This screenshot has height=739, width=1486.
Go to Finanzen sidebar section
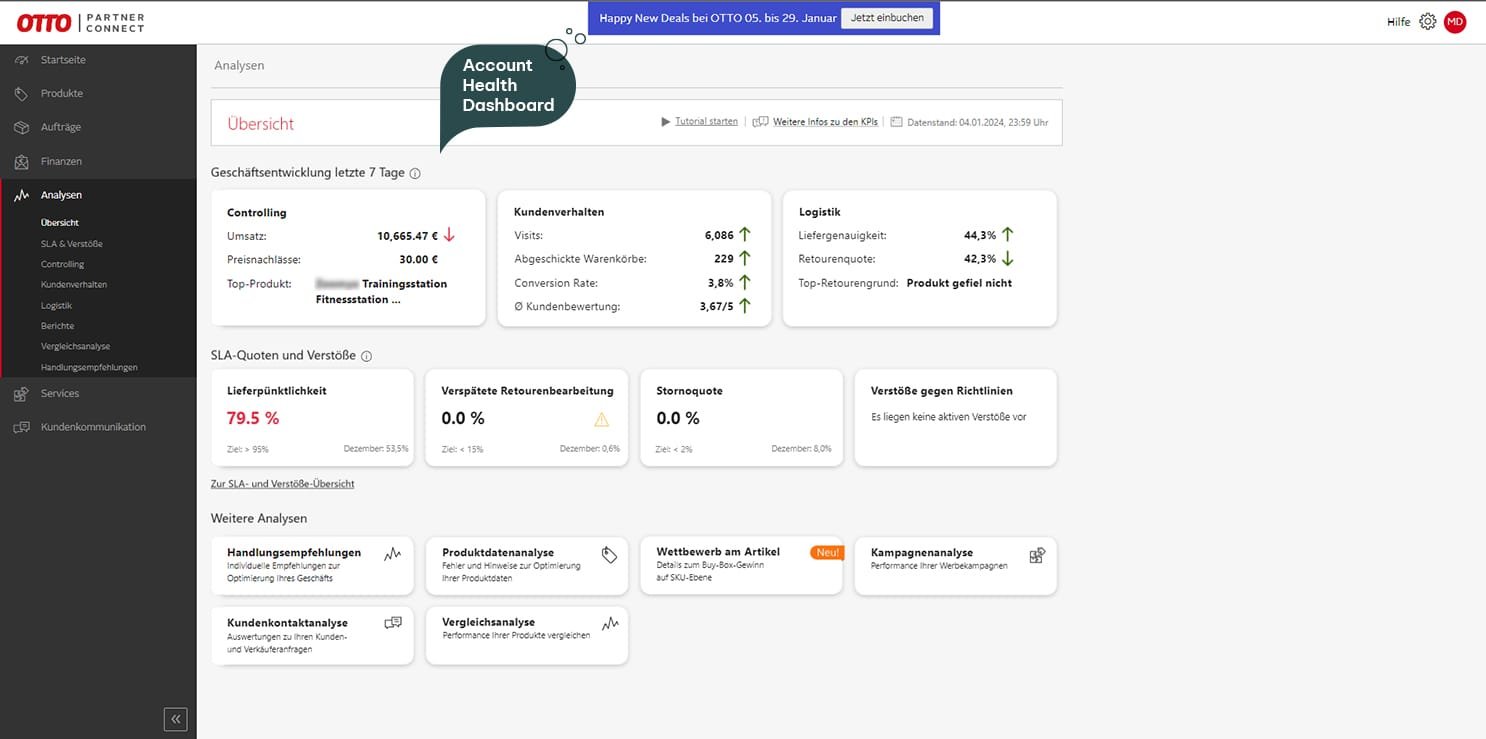[61, 161]
